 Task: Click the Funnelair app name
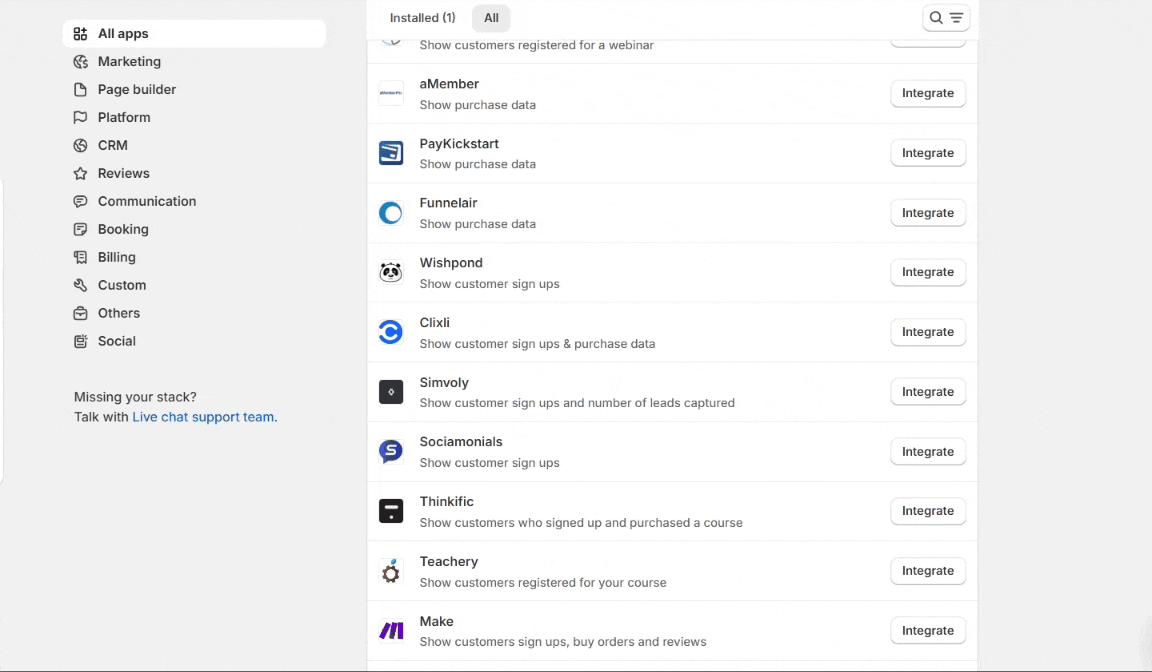click(x=448, y=203)
